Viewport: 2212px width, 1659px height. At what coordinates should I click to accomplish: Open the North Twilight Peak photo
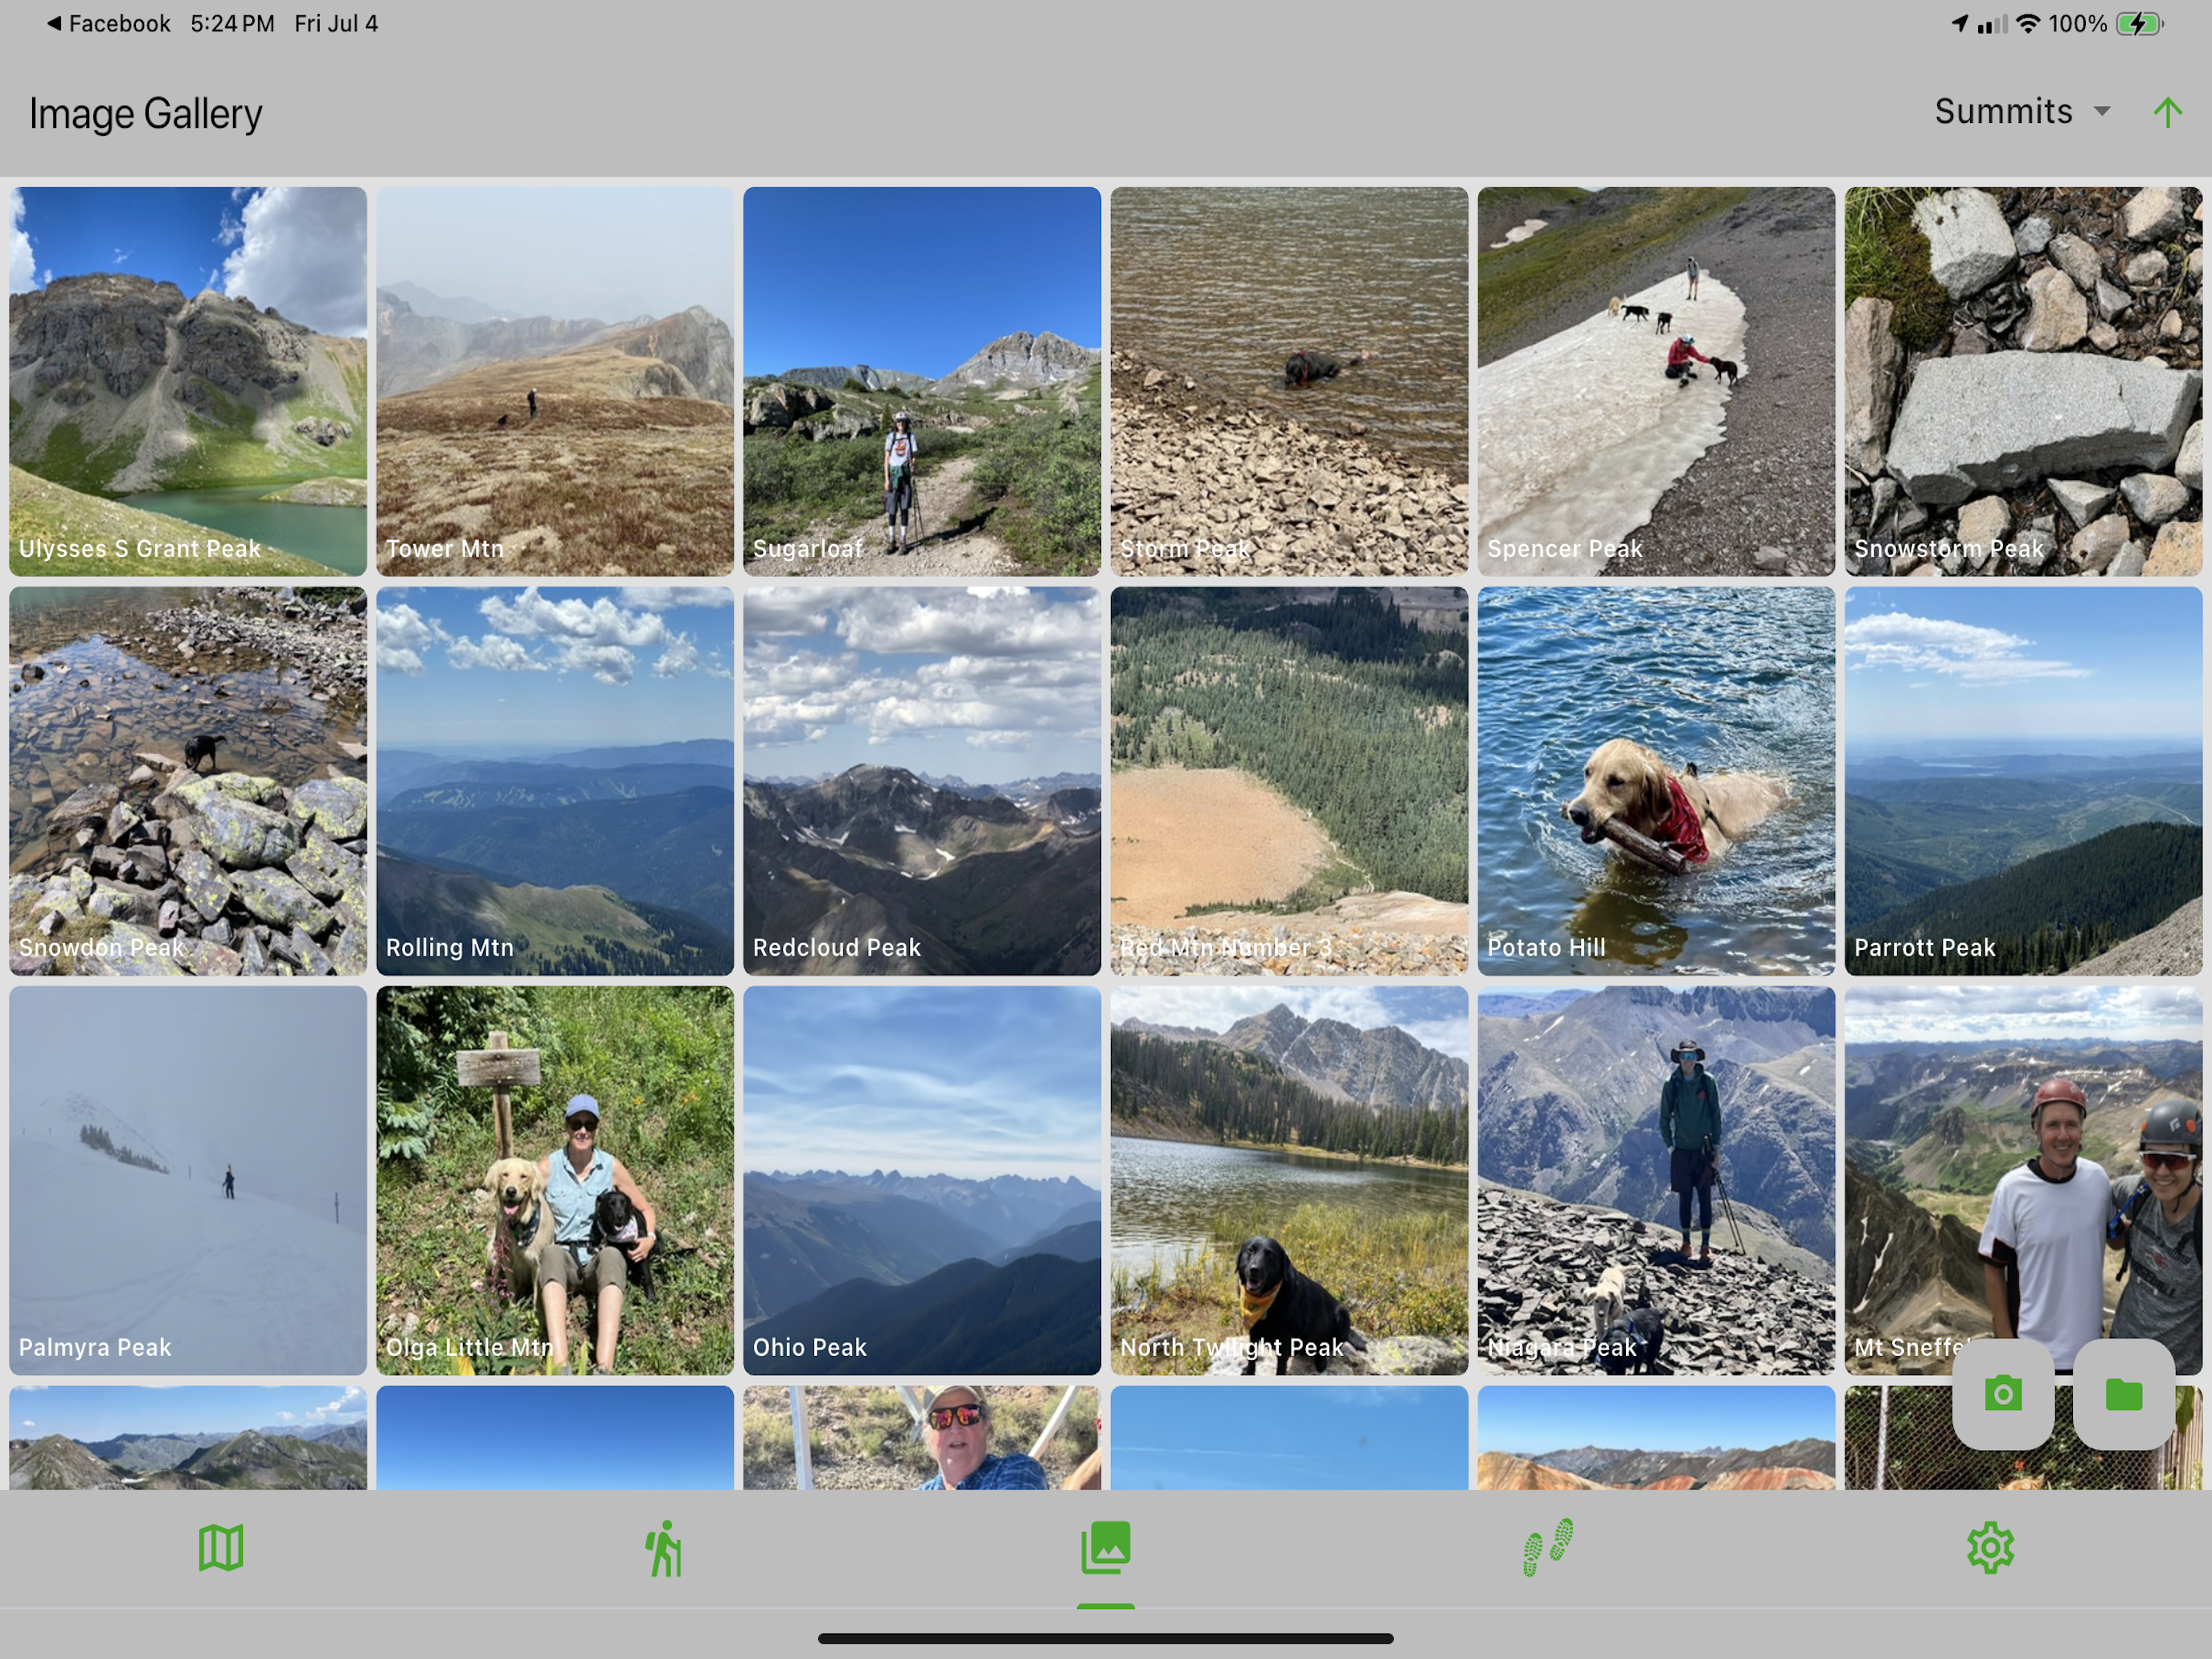click(x=1289, y=1180)
